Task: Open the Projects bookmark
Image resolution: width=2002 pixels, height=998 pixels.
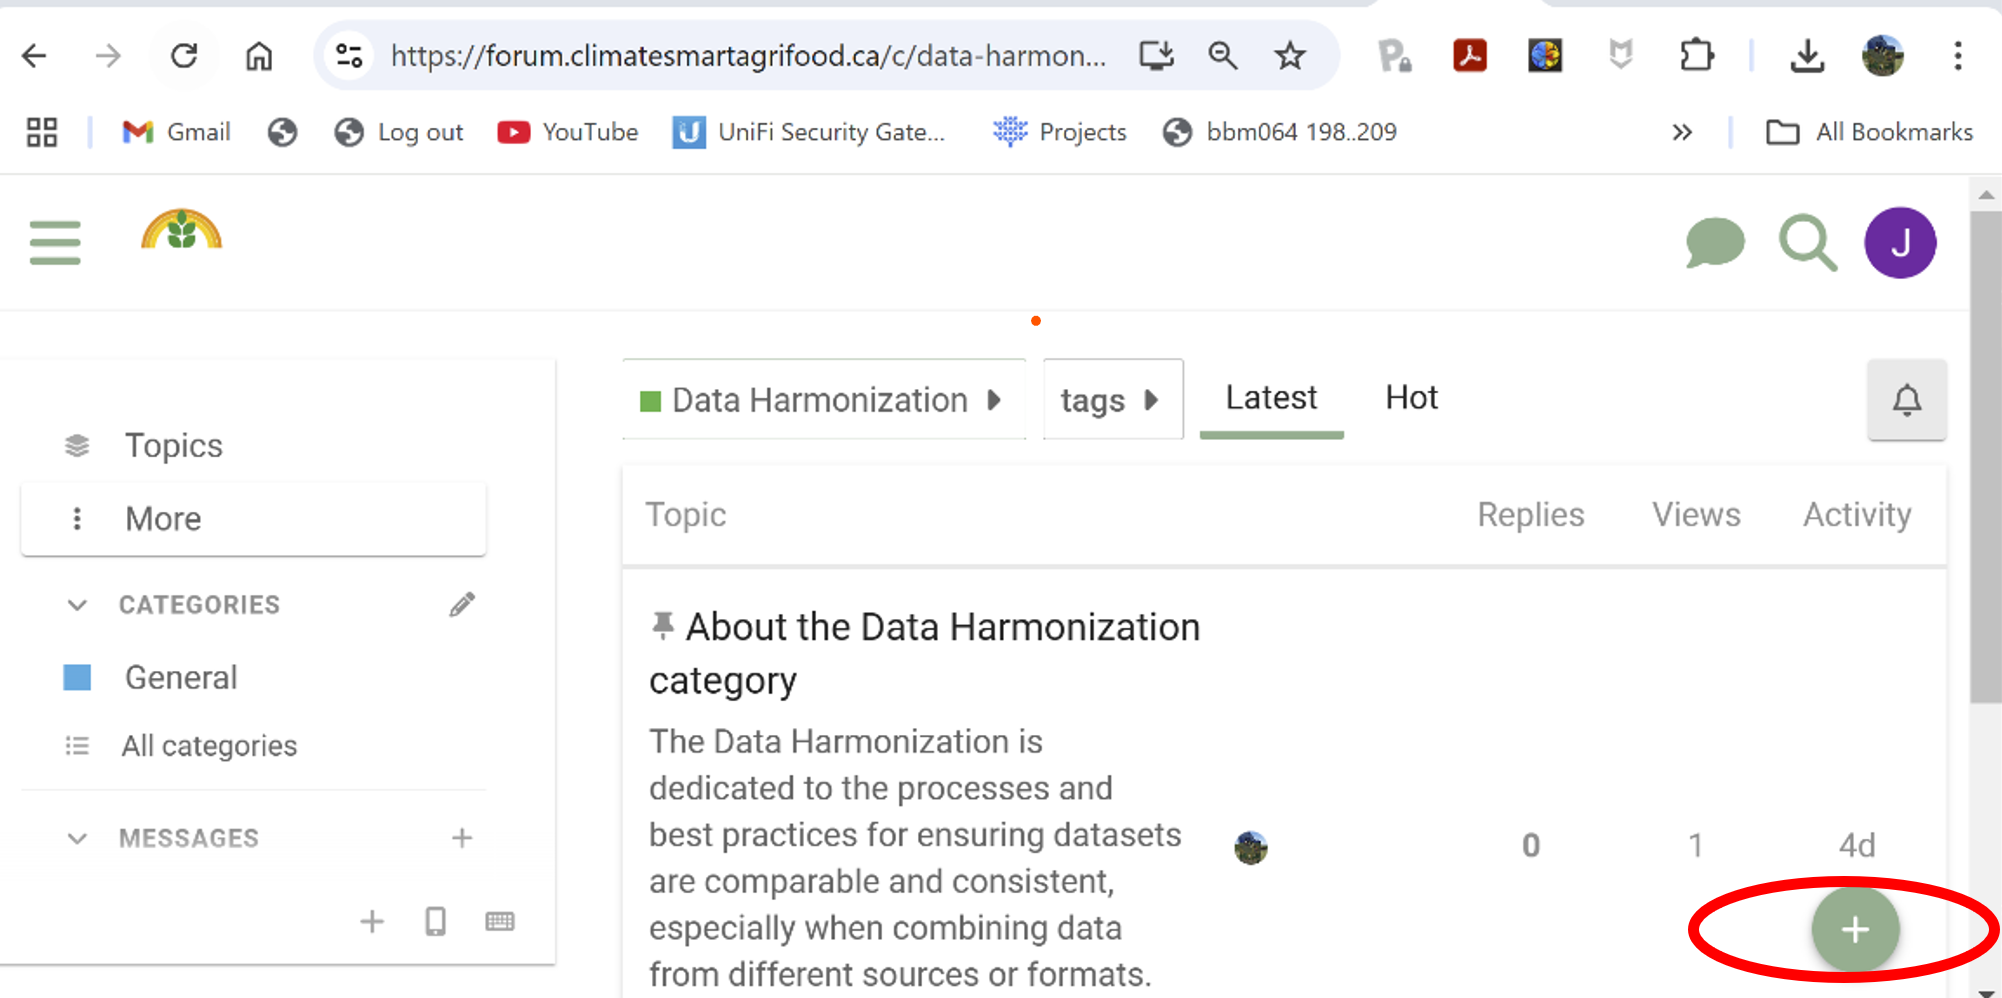Action: (x=1059, y=132)
